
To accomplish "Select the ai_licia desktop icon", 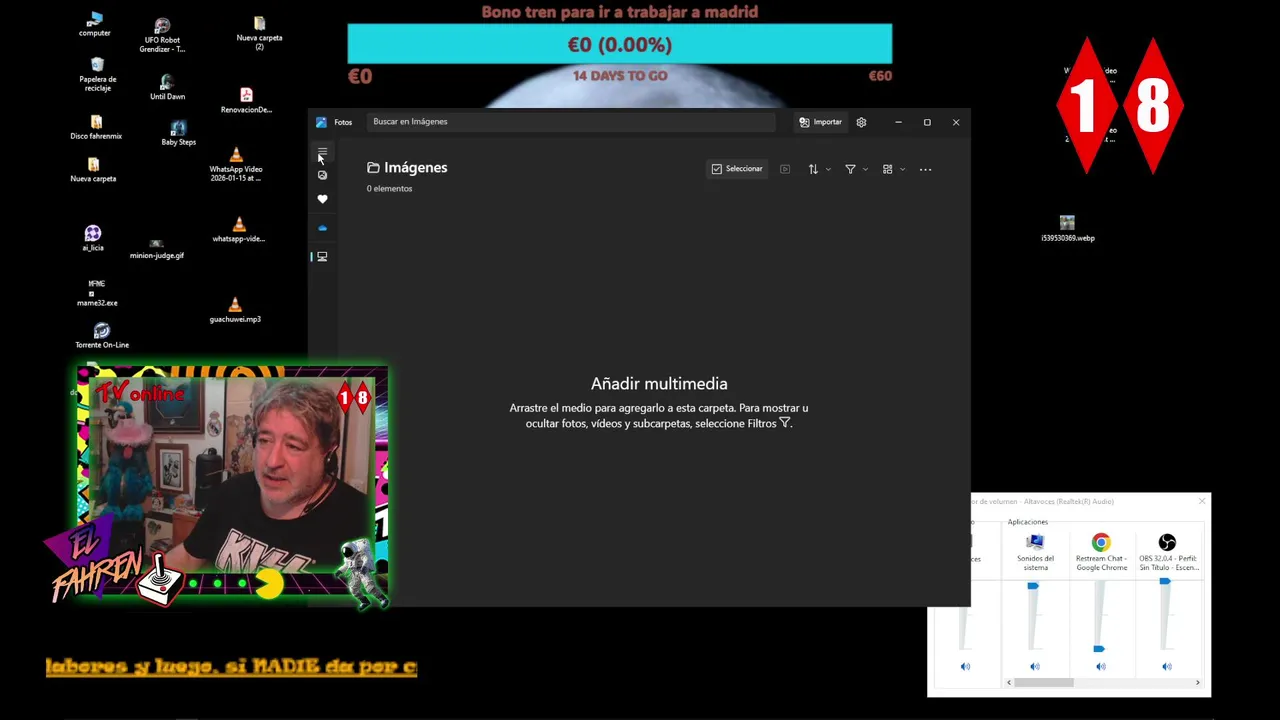I will coord(93,238).
